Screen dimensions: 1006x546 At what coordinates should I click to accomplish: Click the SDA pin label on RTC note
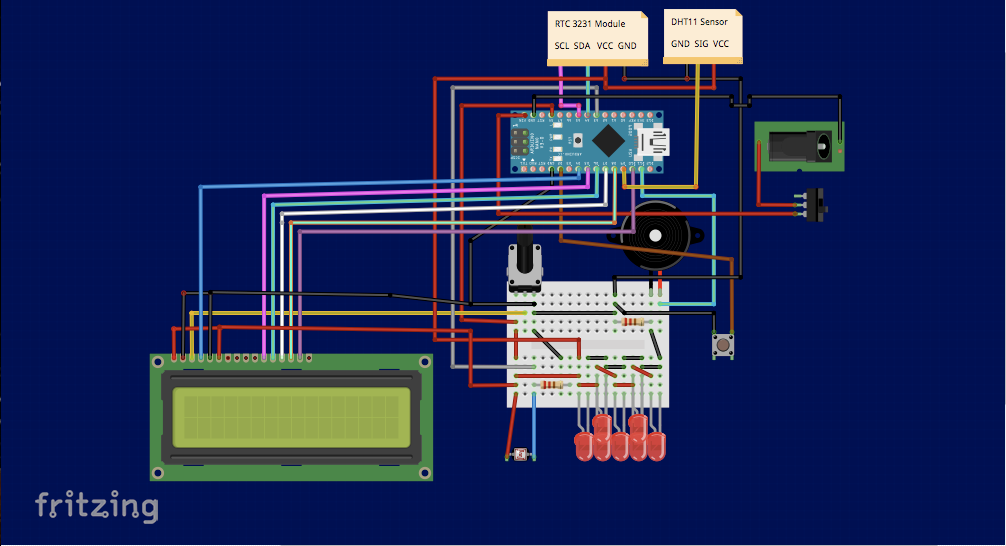click(582, 46)
